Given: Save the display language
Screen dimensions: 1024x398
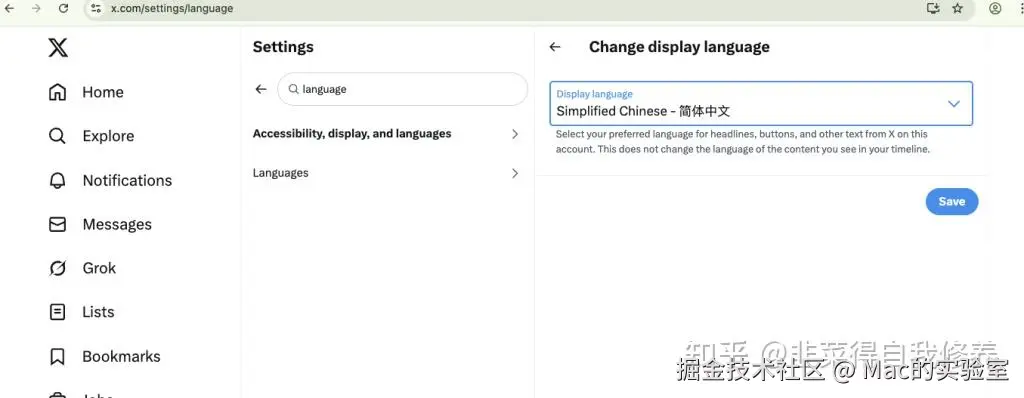Looking at the screenshot, I should [x=952, y=202].
